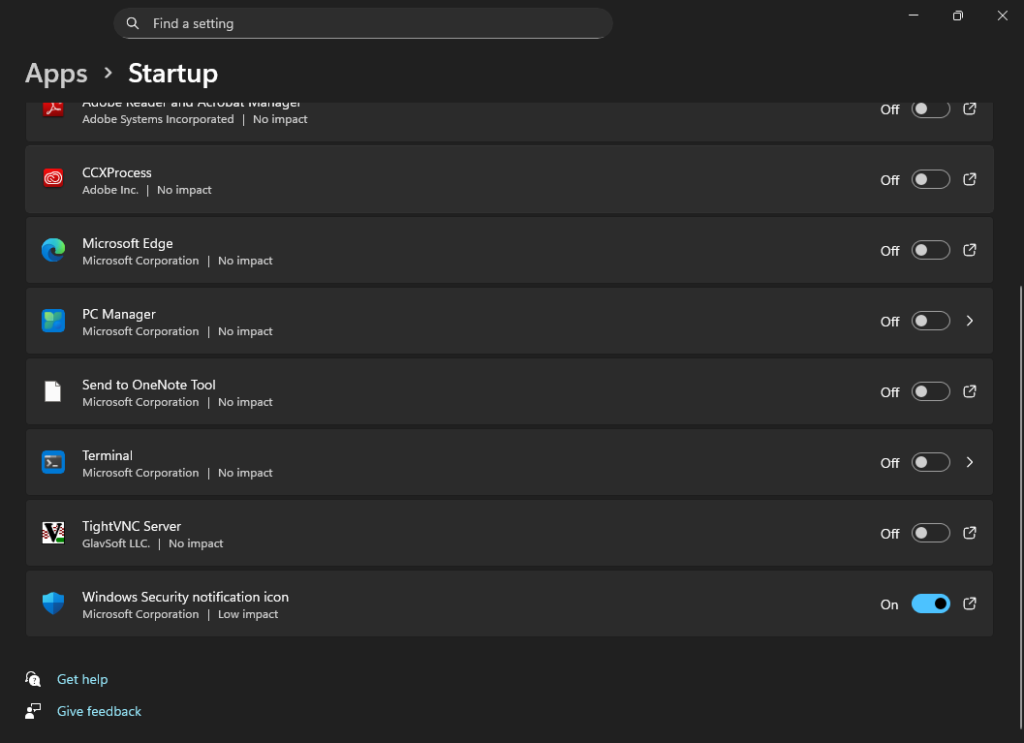Select the Startup breadcrumb label
1024x743 pixels.
click(172, 72)
